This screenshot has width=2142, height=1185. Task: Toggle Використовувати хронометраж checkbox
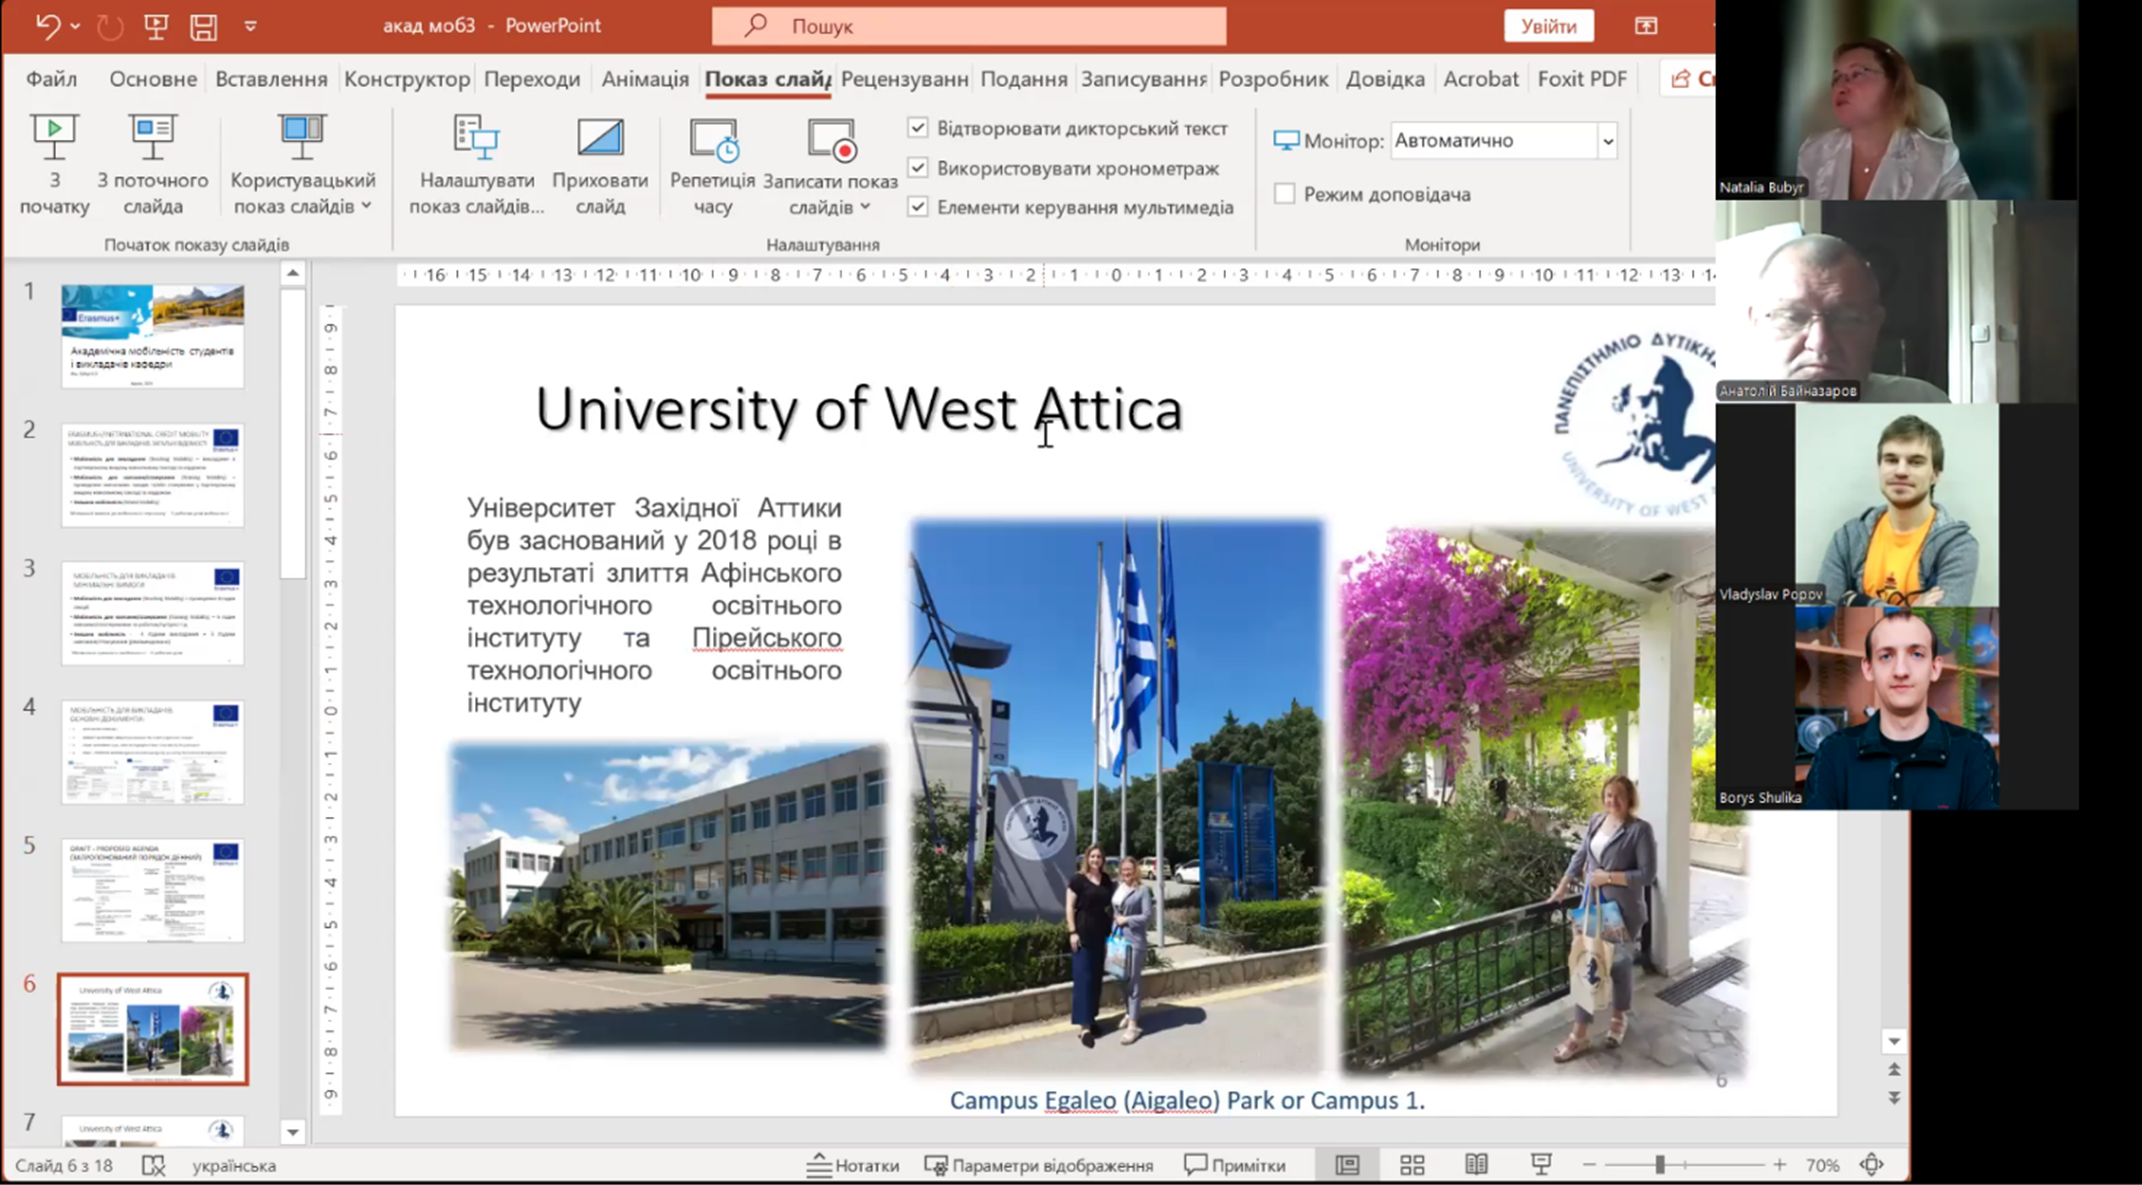[918, 168]
